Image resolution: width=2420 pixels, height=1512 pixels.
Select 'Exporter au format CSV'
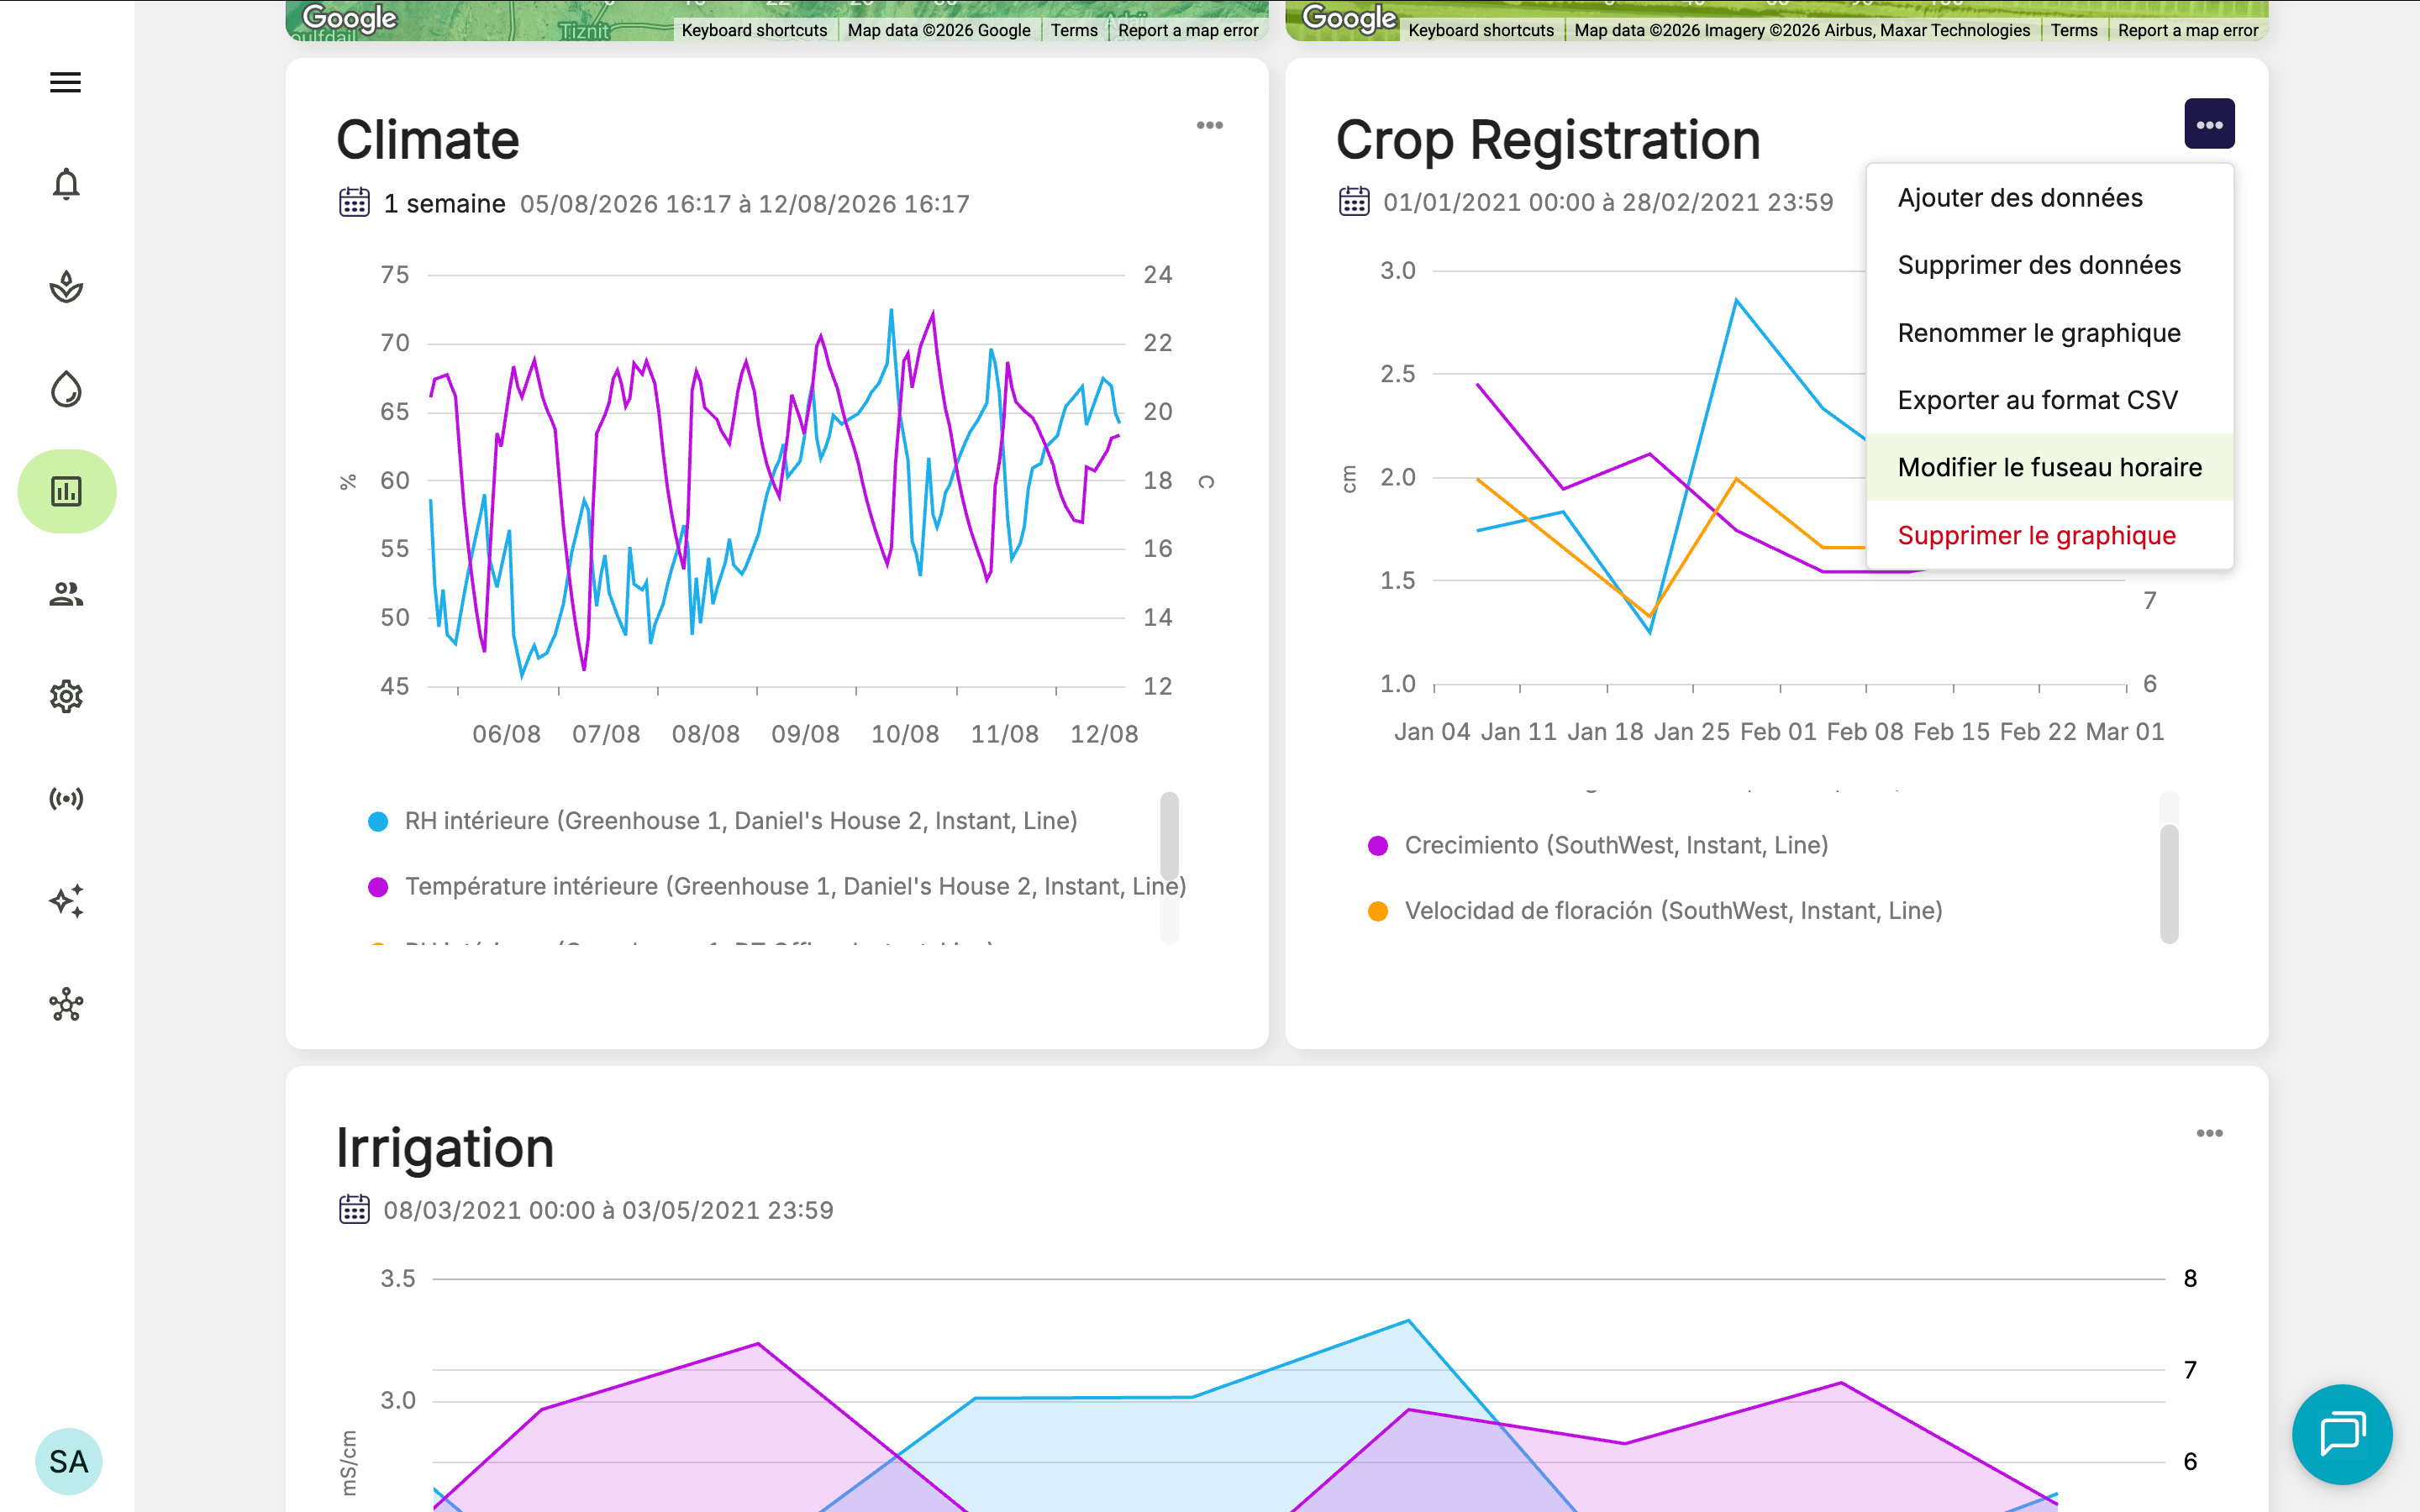(2049, 400)
